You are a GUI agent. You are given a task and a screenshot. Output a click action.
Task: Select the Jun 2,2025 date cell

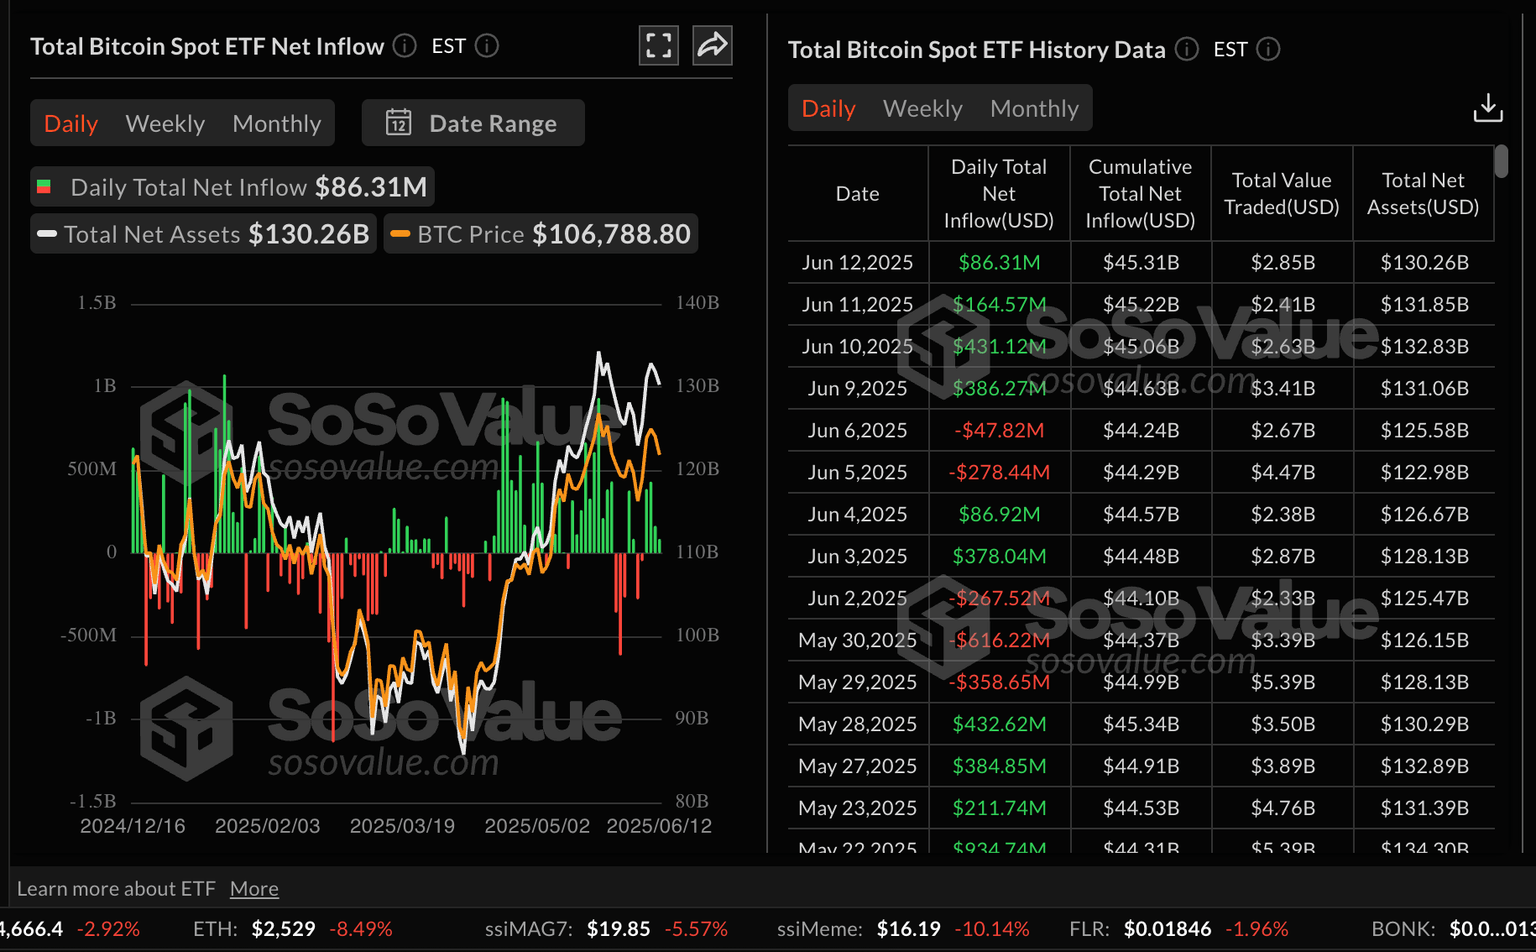click(x=858, y=598)
